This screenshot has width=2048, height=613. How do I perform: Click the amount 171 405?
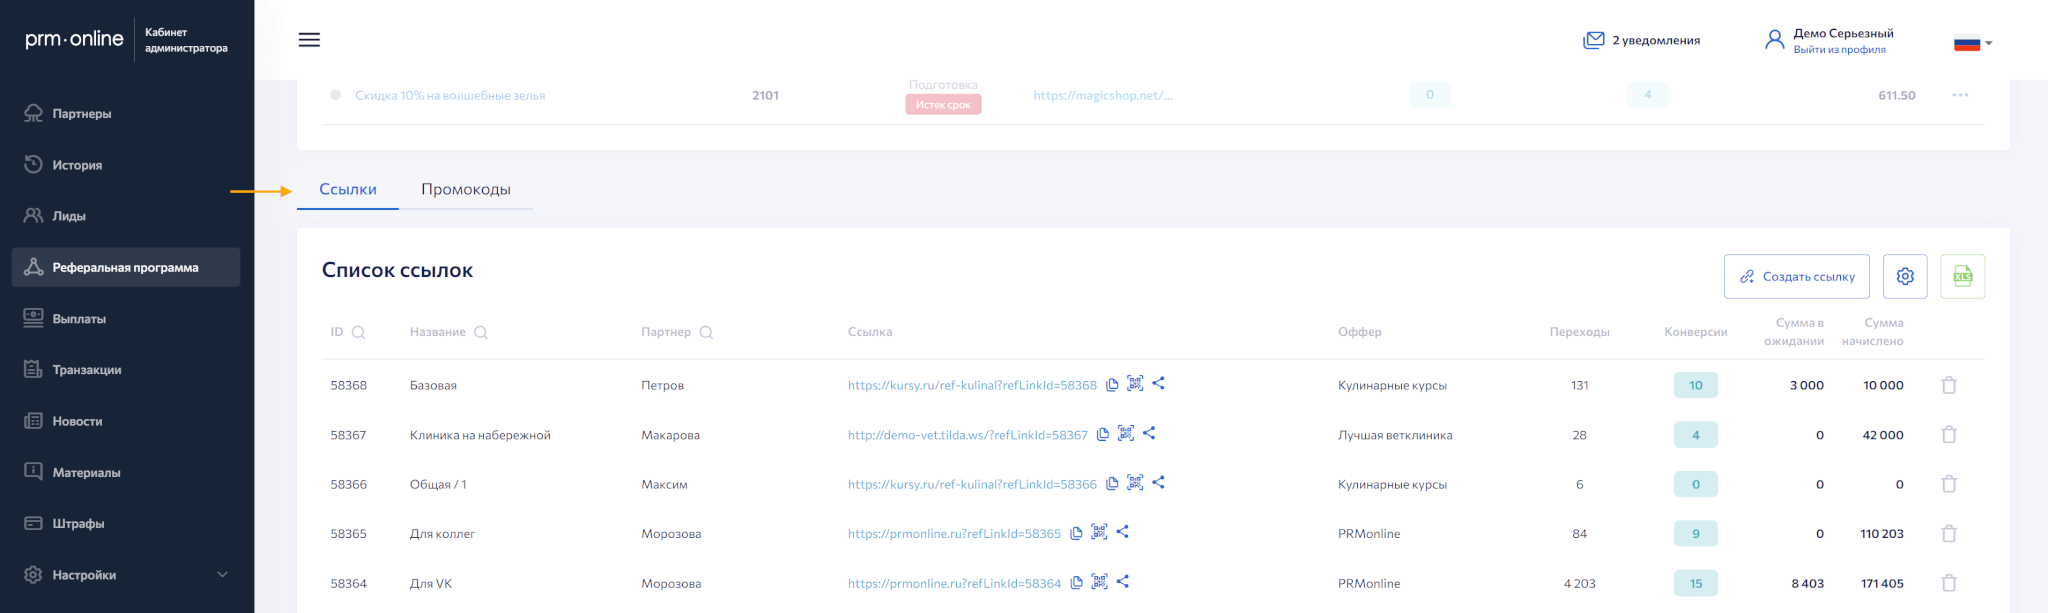pyautogui.click(x=1882, y=583)
